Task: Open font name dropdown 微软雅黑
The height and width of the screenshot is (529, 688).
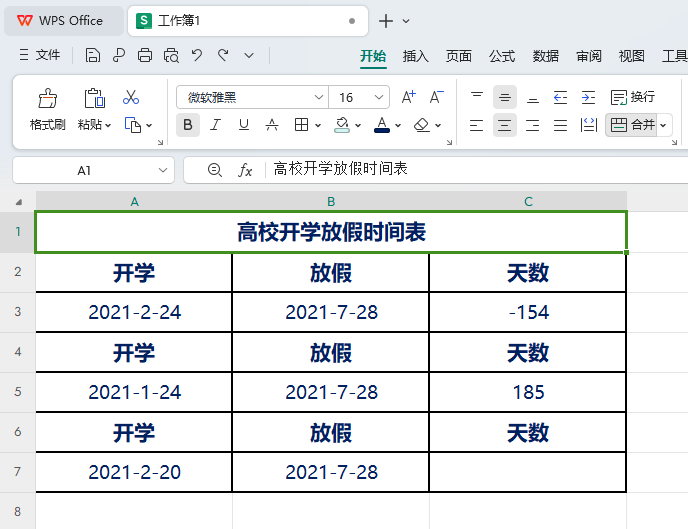Action: tap(319, 97)
